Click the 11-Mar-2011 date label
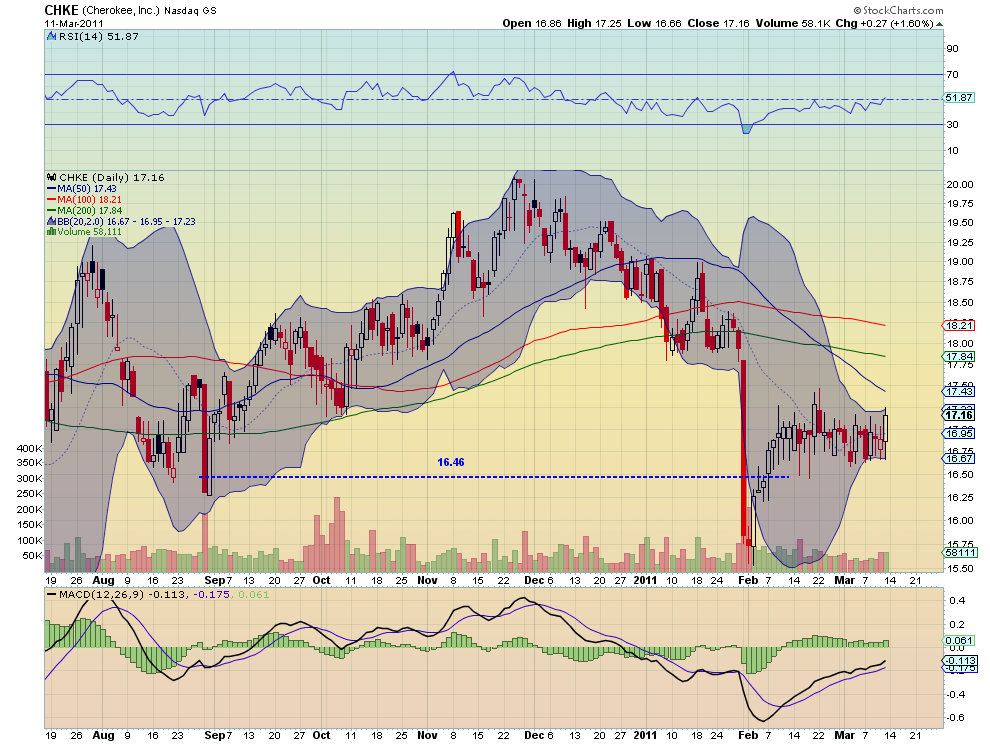Viewport: 990px width, 744px height. 73,23
